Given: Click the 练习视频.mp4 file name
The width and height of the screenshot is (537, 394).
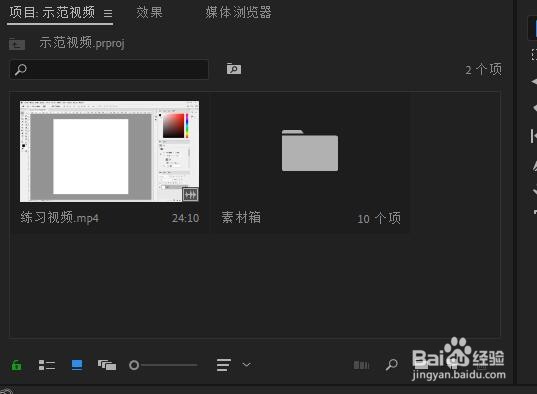Looking at the screenshot, I should pos(60,218).
